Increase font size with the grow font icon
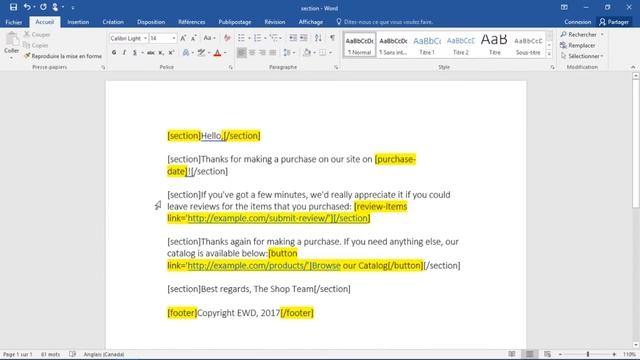The image size is (640, 360). (x=183, y=38)
